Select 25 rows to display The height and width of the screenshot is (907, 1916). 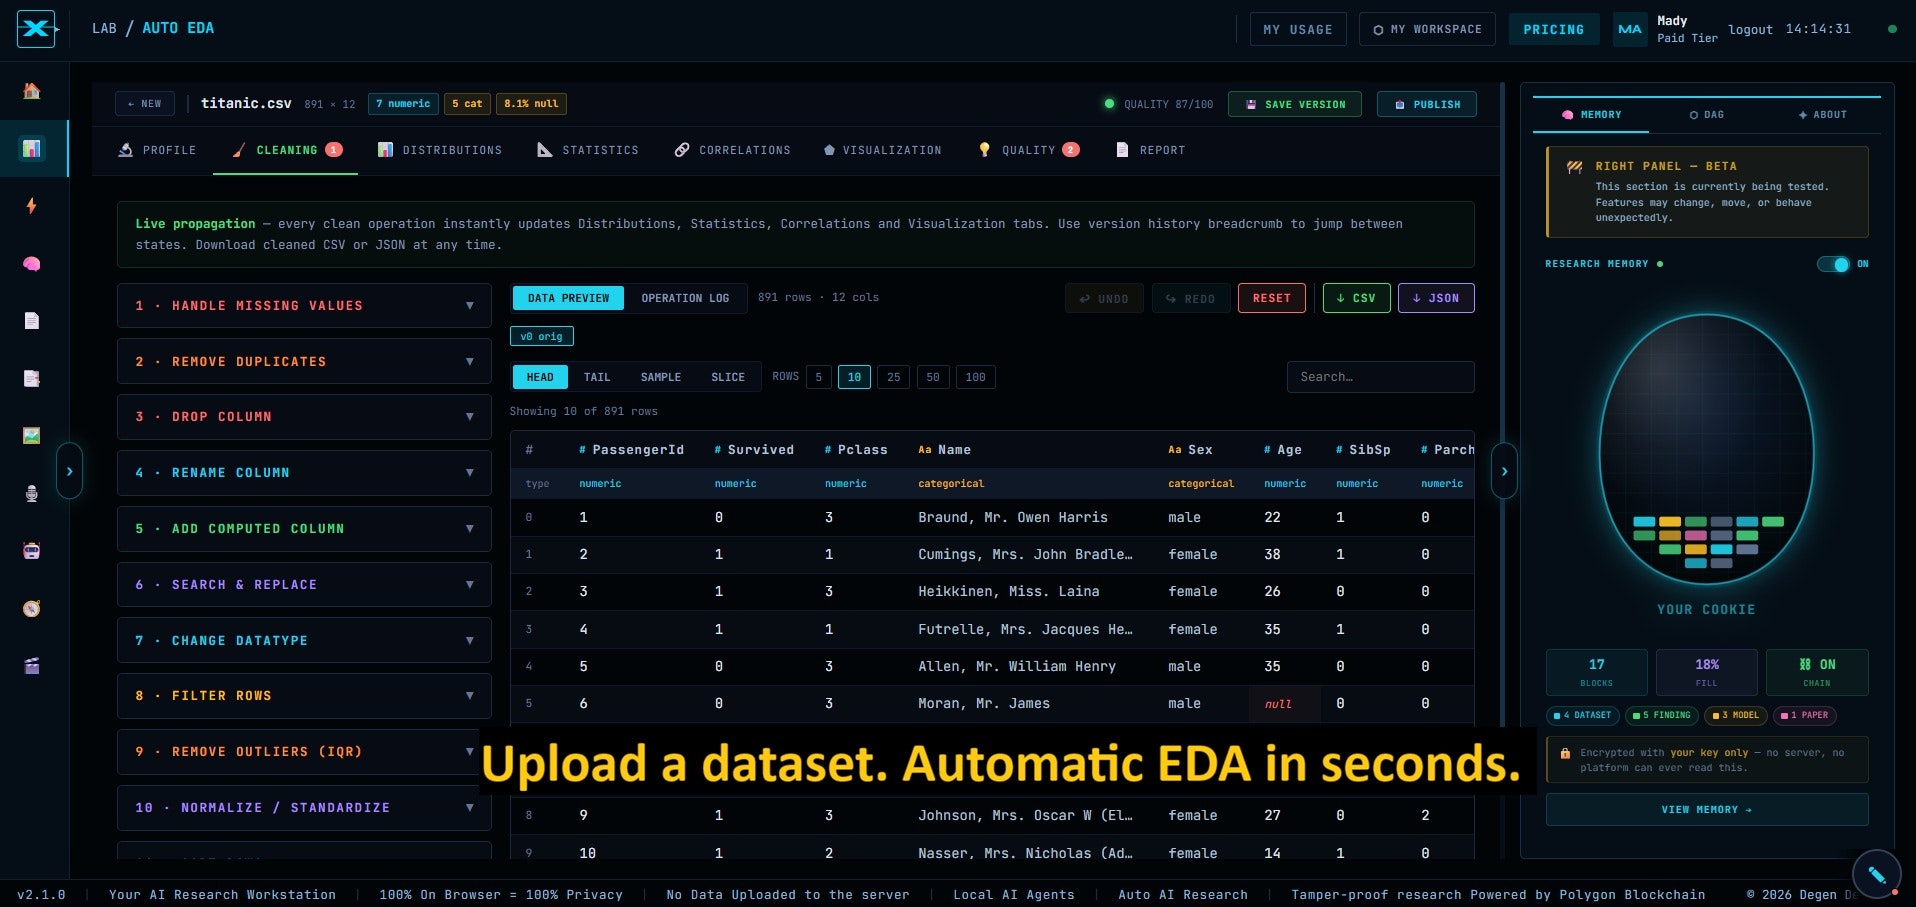893,377
